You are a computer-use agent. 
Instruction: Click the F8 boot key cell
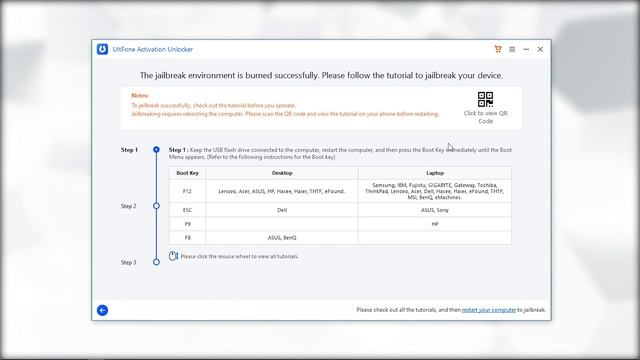click(187, 238)
